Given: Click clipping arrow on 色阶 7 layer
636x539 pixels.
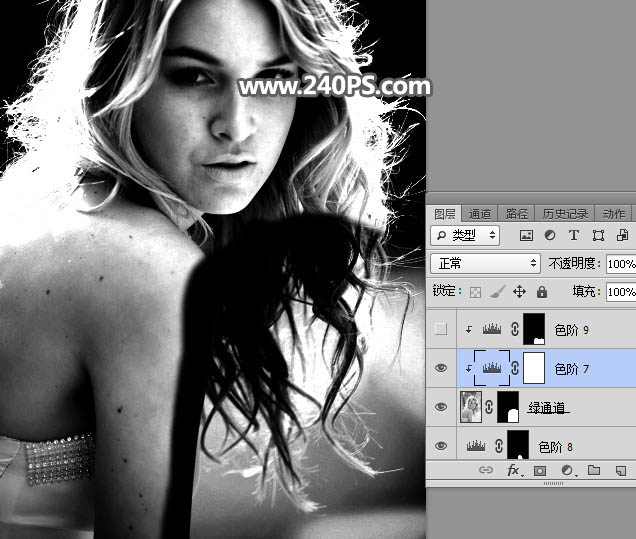Looking at the screenshot, I should (468, 368).
